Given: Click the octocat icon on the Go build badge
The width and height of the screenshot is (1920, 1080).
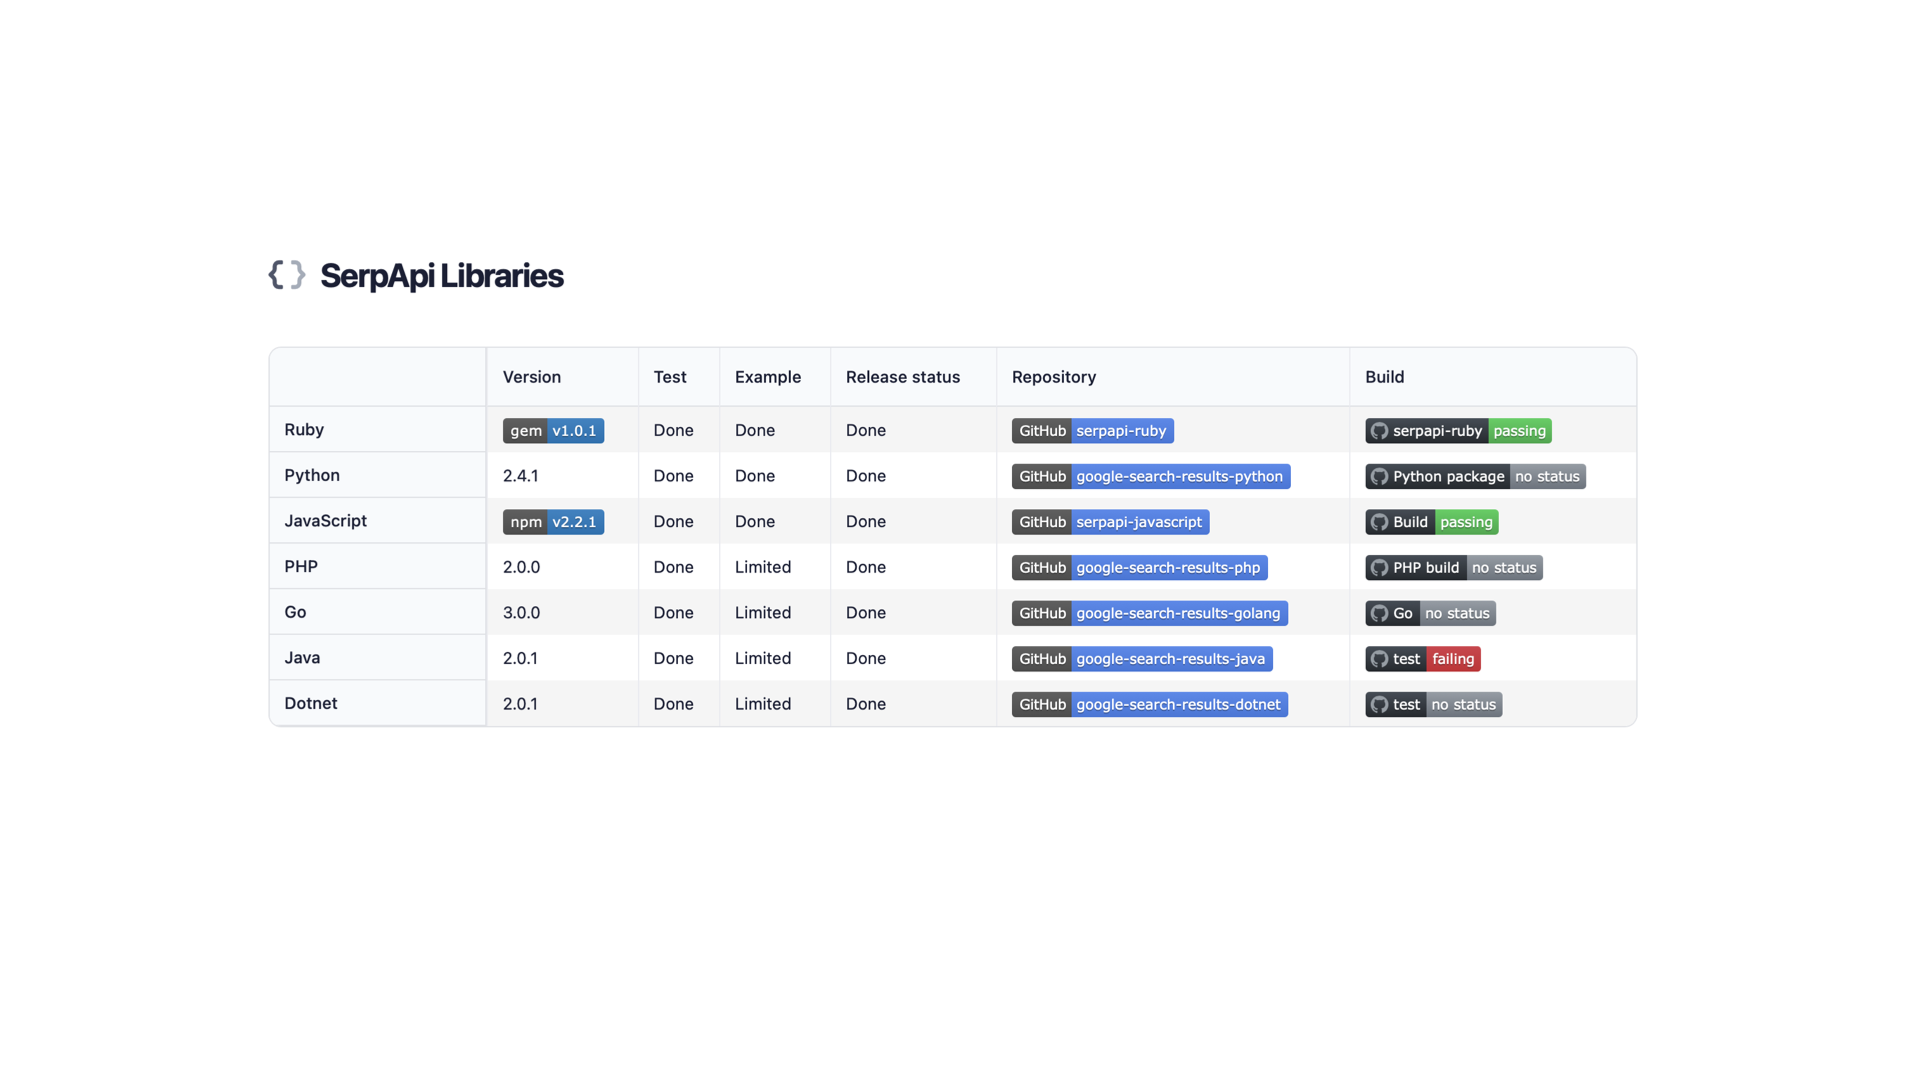Looking at the screenshot, I should click(x=1379, y=613).
